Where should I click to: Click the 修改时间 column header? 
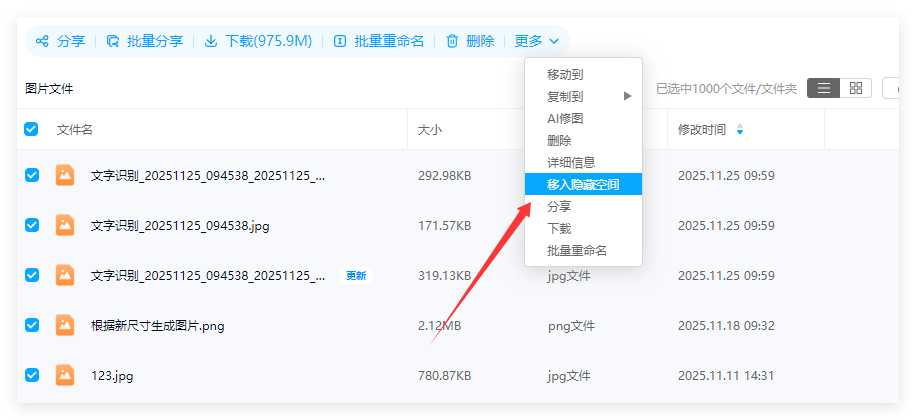702,129
